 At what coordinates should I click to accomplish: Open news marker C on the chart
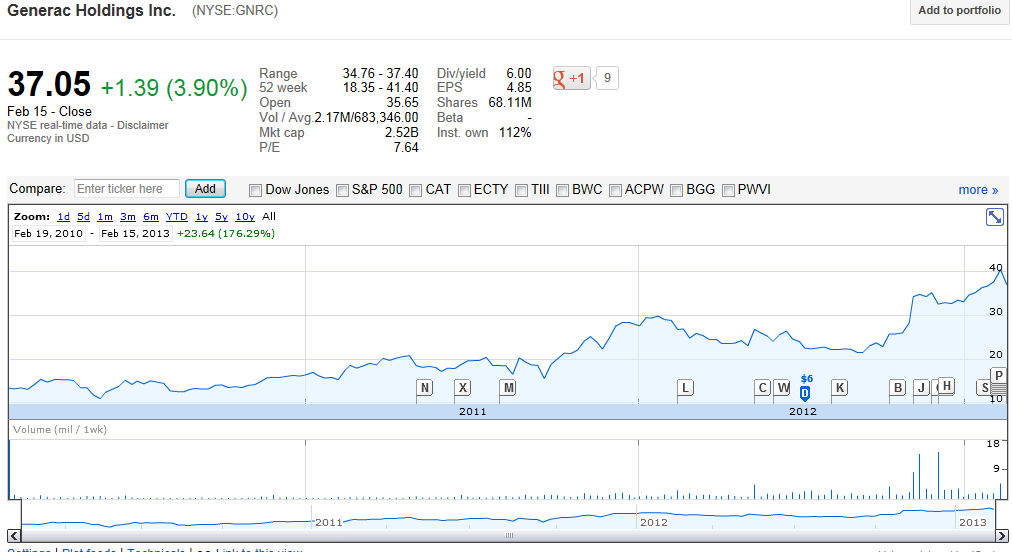click(762, 388)
